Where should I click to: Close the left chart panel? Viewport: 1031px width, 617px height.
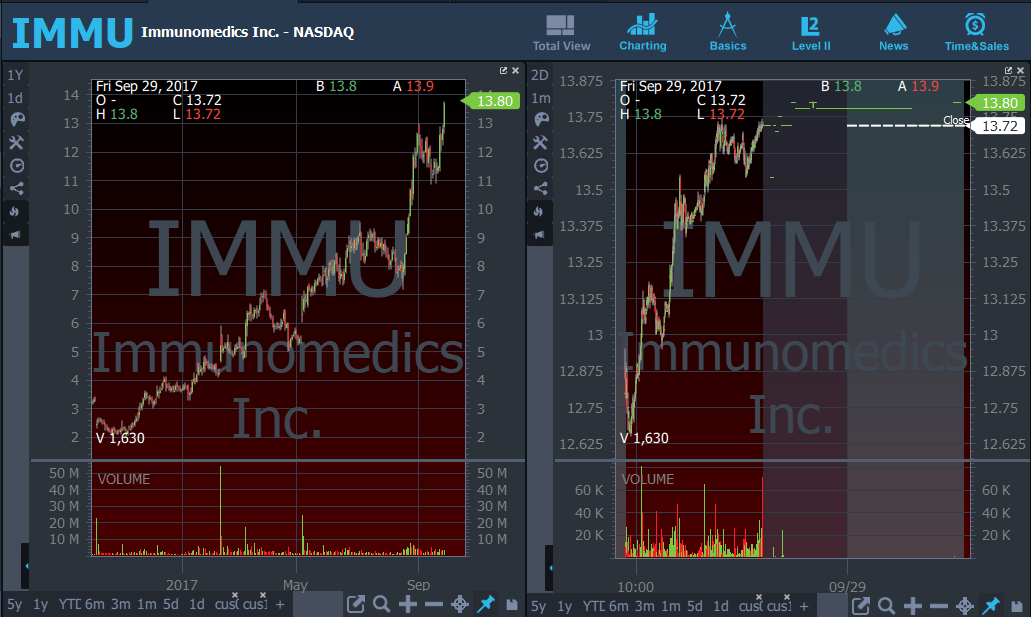516,70
